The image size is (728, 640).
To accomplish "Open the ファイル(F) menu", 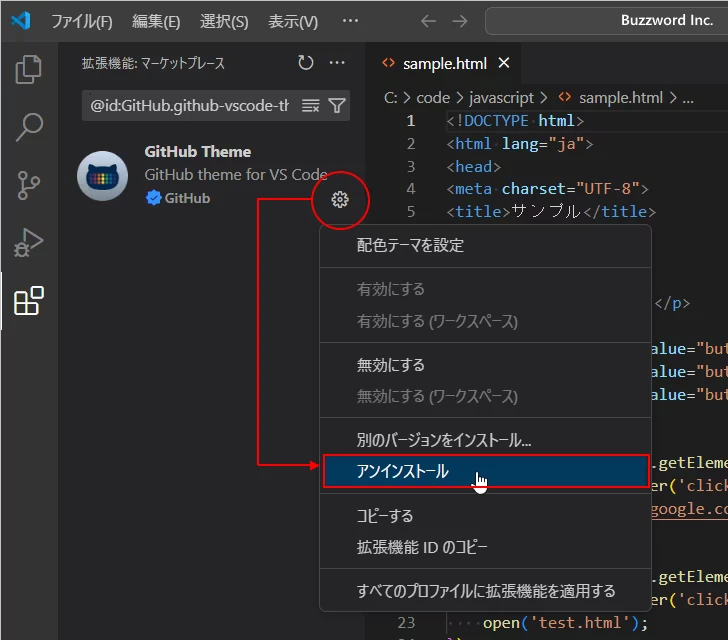I will (x=82, y=21).
